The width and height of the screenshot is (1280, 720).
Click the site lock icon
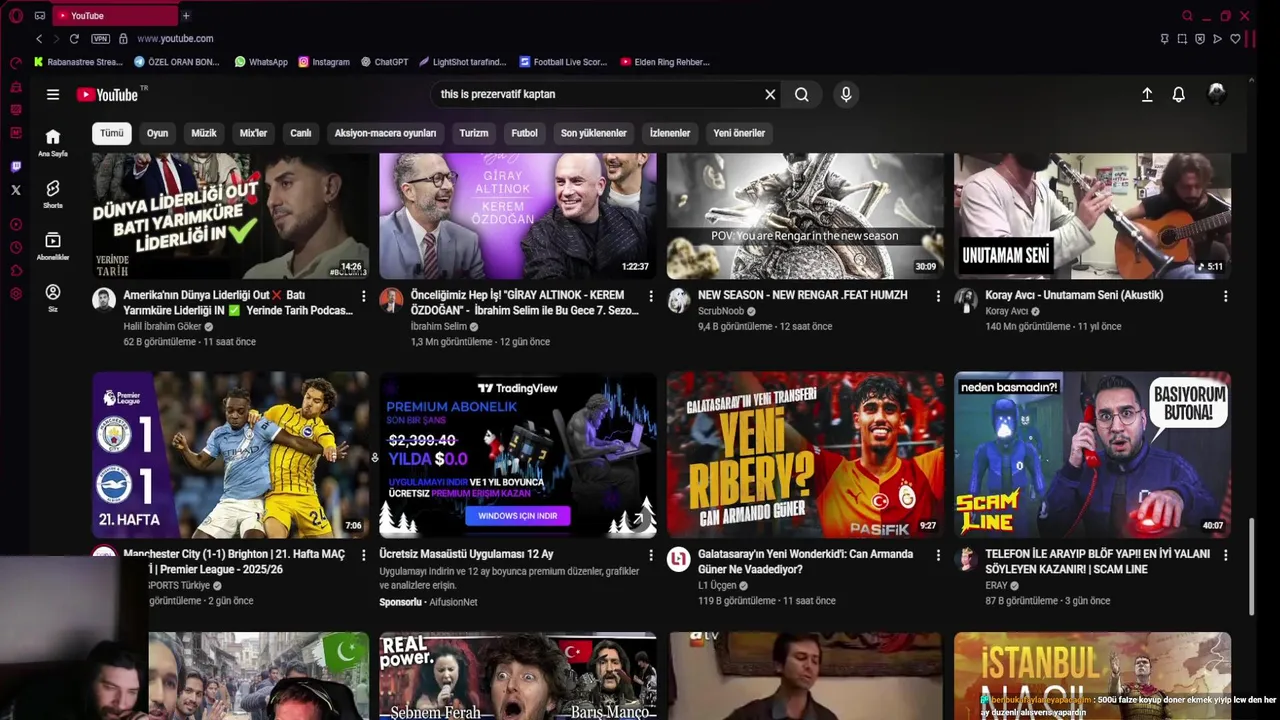[x=123, y=39]
